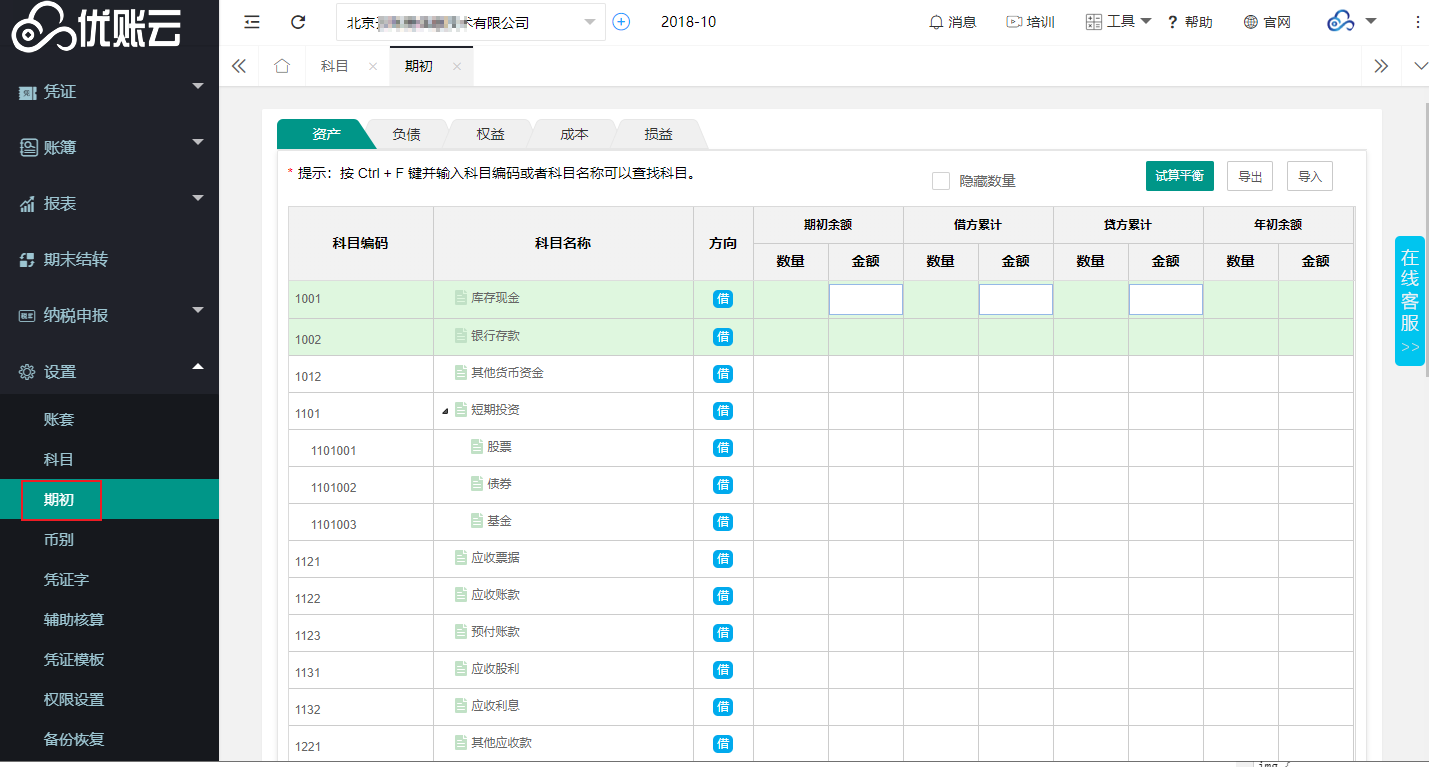Toggle 借 direction badge for 库存现金

click(723, 299)
